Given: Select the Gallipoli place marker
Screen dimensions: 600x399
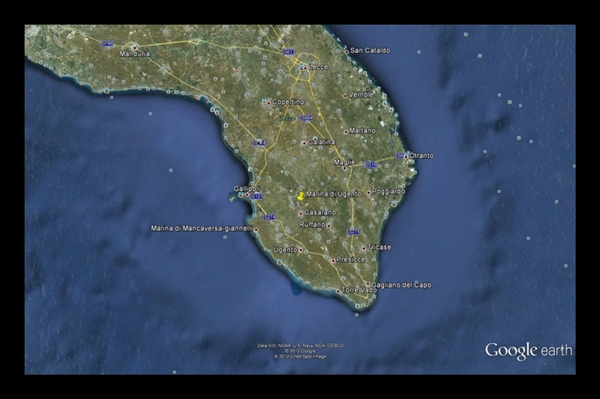Looking at the screenshot, I should (247, 195).
